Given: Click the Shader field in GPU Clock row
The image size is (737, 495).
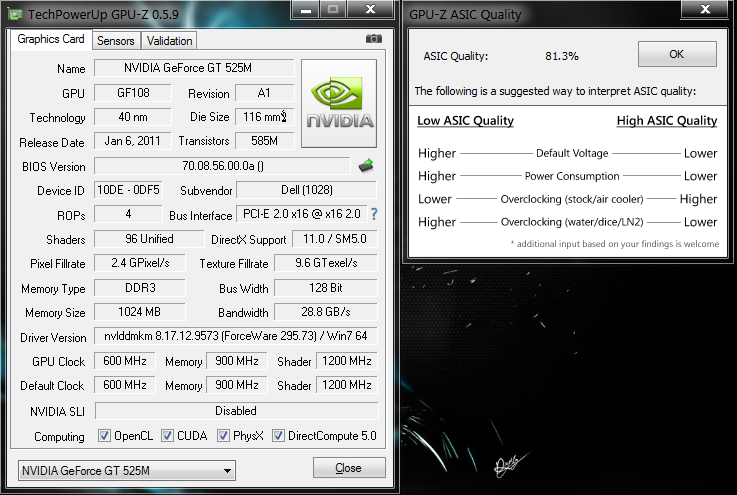Looking at the screenshot, I should tap(347, 361).
